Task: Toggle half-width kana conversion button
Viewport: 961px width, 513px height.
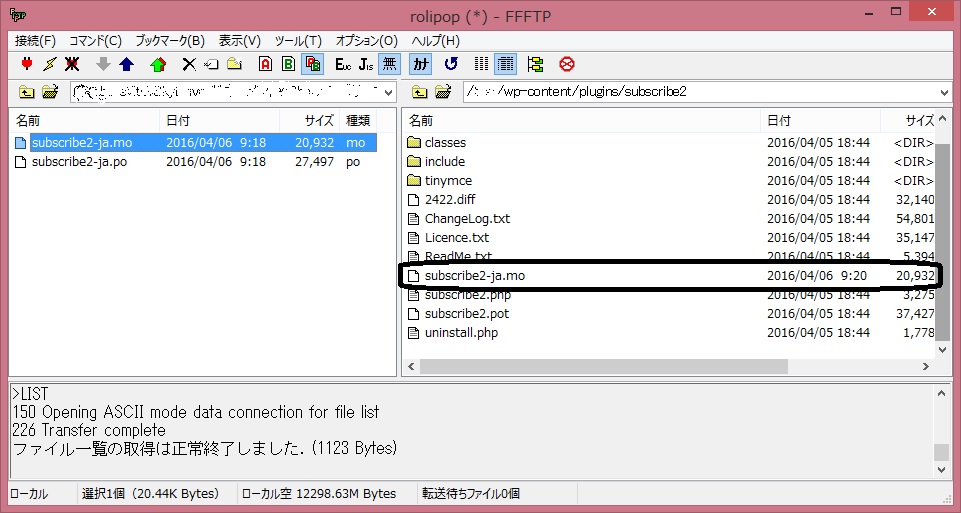Action: point(421,64)
